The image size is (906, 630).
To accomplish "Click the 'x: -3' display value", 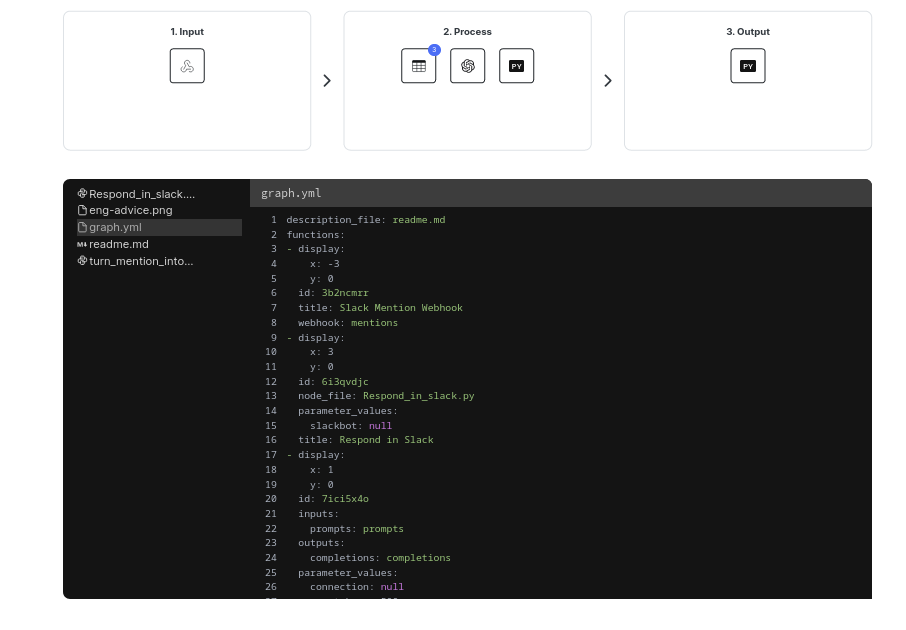I will (325, 264).
